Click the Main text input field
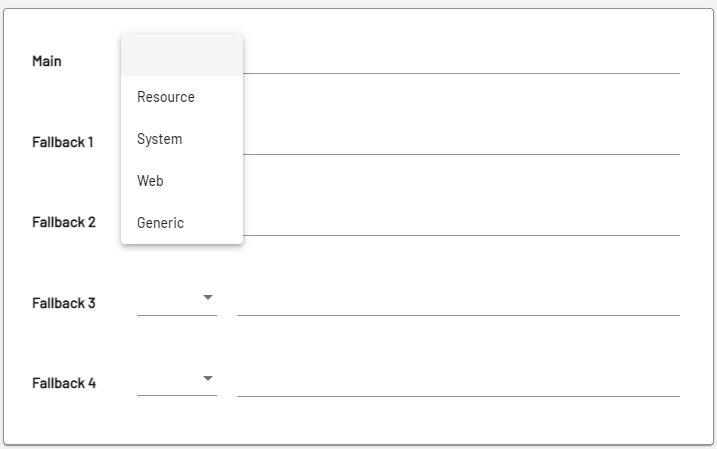This screenshot has width=717, height=449. tap(460, 60)
